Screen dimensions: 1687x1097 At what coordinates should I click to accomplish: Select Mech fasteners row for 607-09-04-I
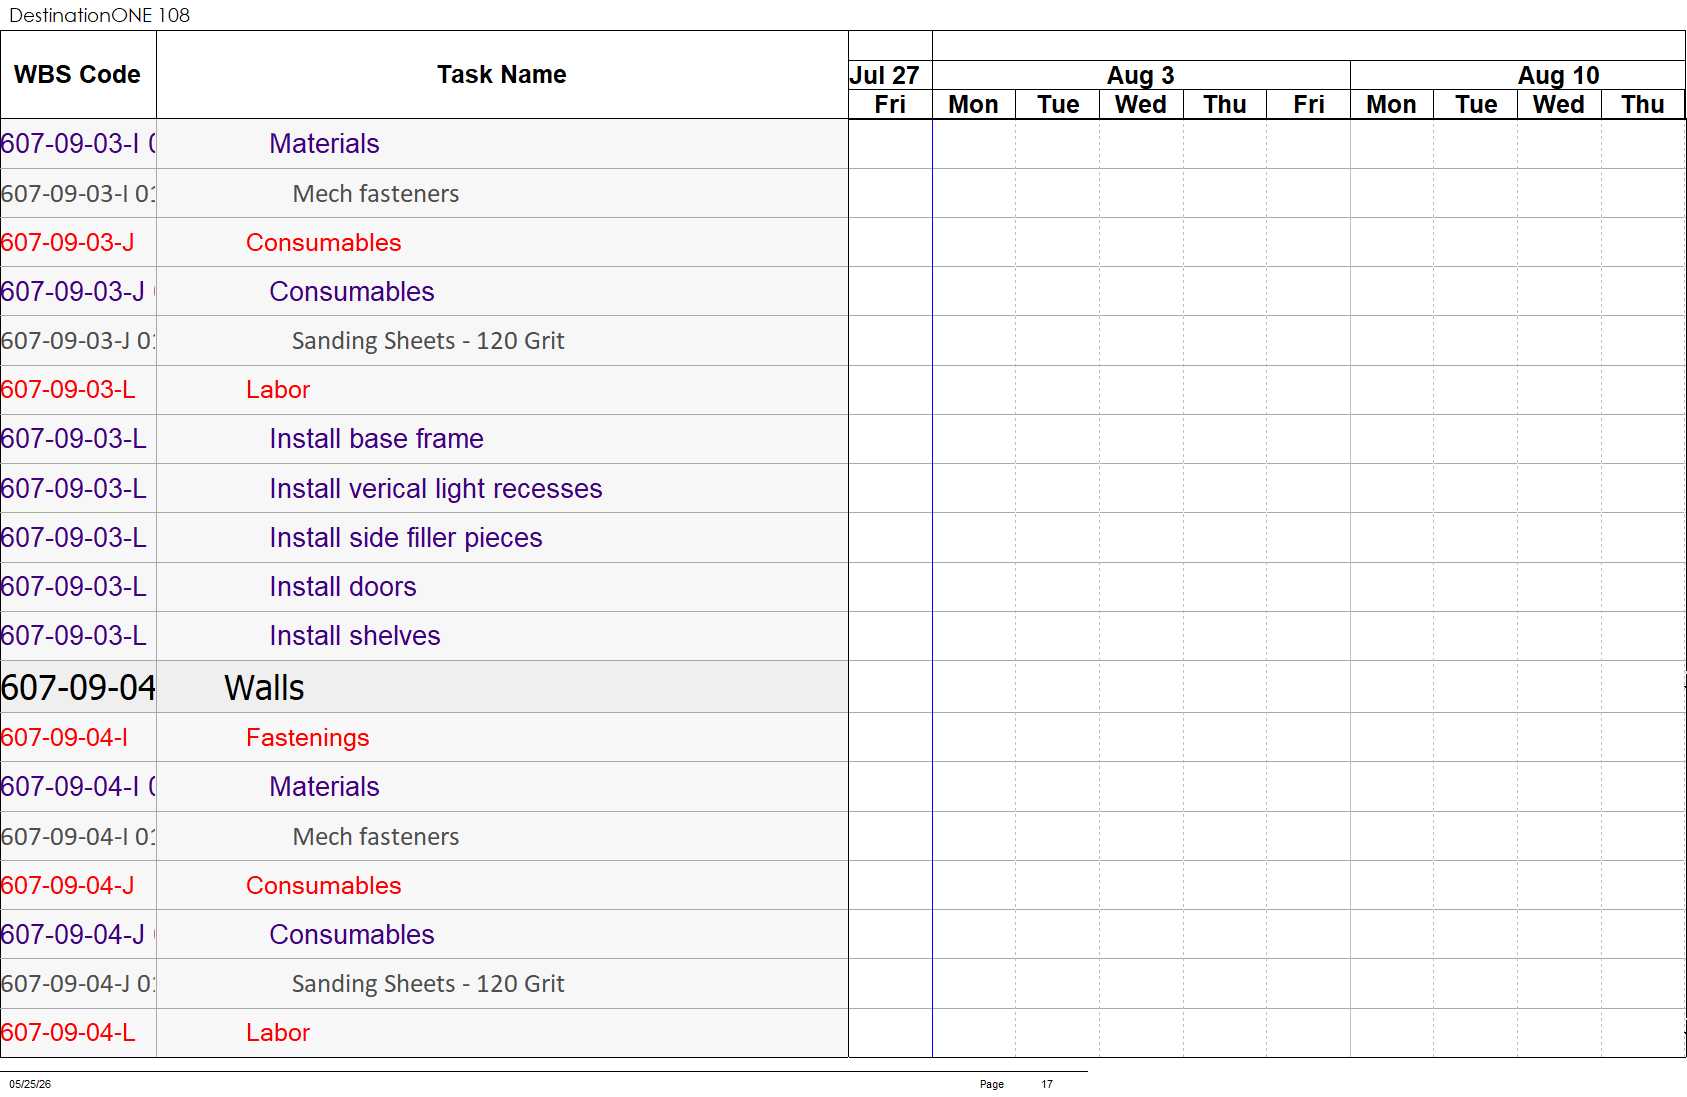502,836
